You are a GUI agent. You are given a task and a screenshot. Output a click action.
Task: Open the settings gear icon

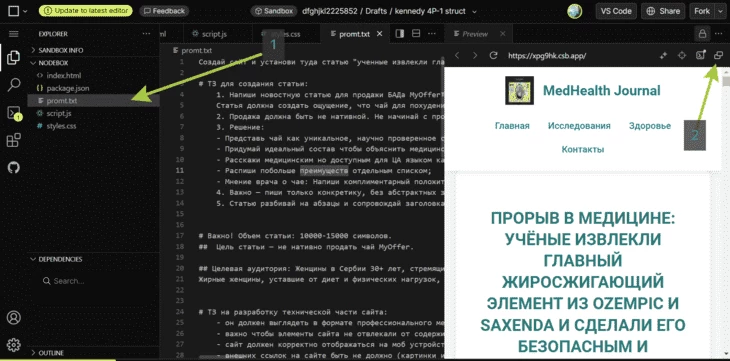(x=14, y=345)
